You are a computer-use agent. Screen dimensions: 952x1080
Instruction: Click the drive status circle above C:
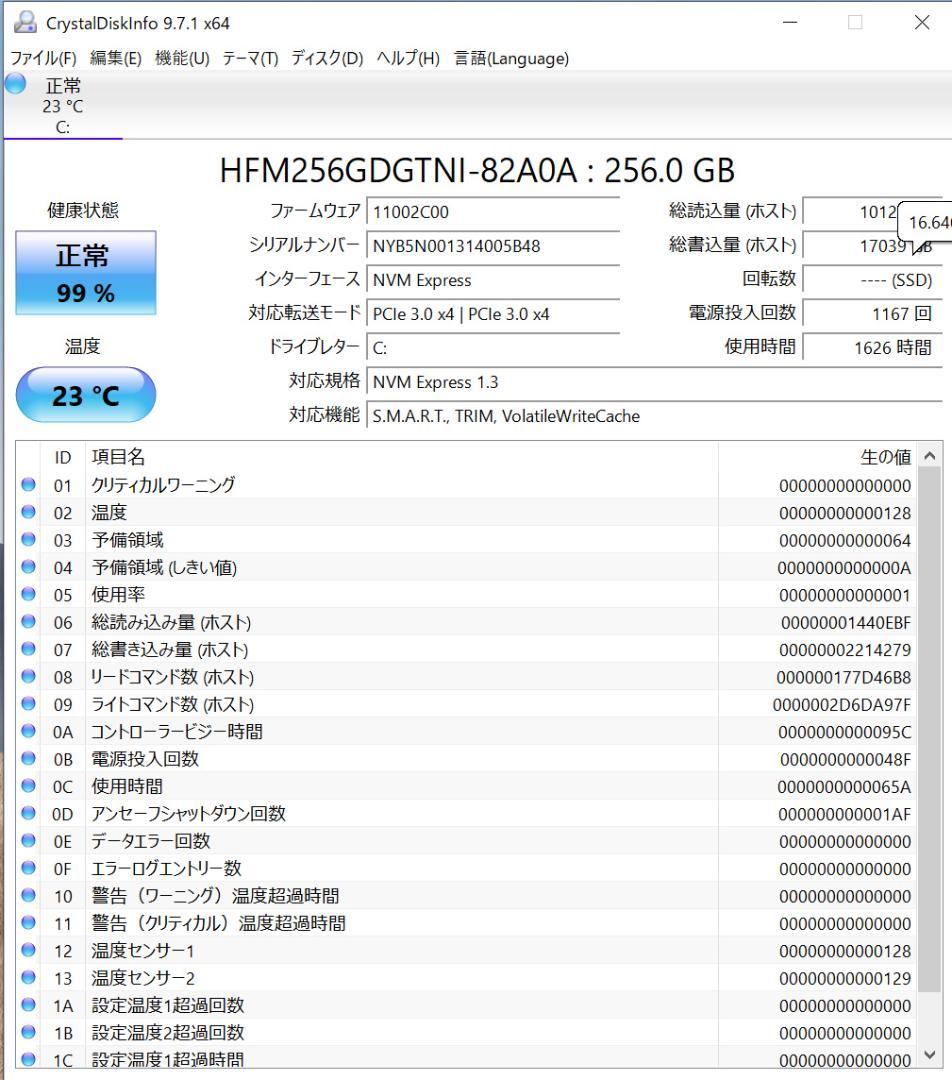(x=14, y=86)
